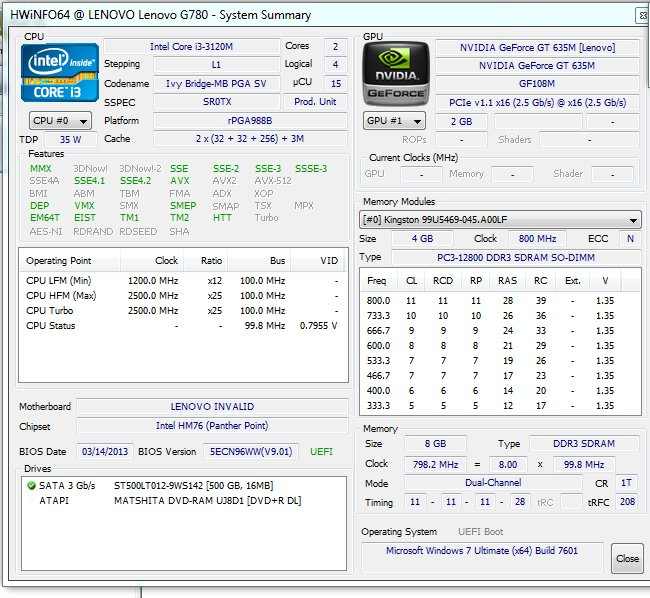Viewport: 650px width, 598px height.
Task: Click the VMX feature flag
Action: pos(85,206)
